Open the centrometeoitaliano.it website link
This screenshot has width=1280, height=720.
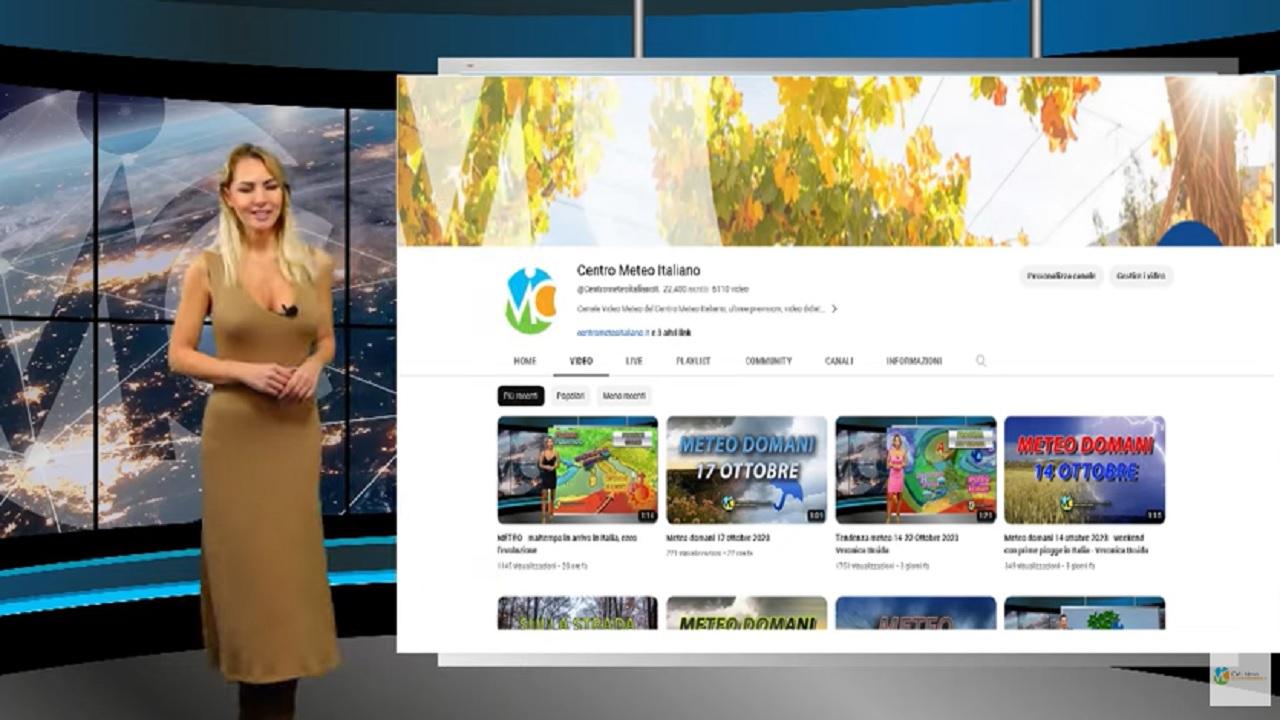[x=613, y=332]
